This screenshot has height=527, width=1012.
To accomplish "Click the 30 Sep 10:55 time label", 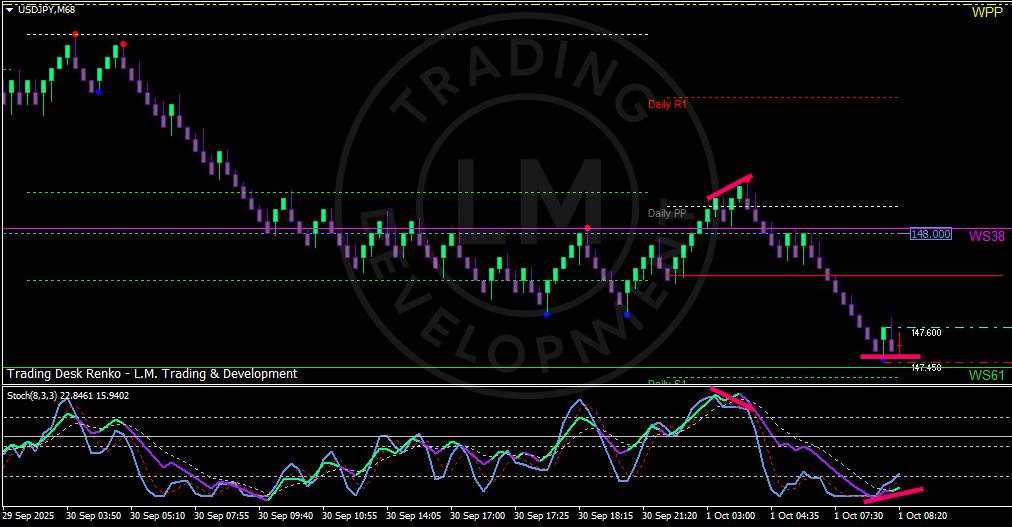I will coord(349,516).
